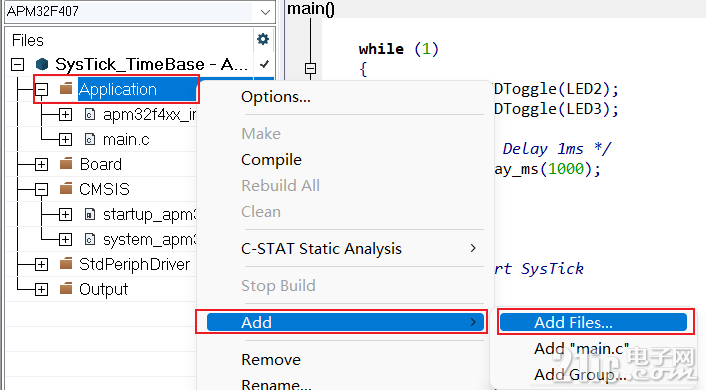
Task: Click the gear settings icon in Files header
Action: [263, 39]
